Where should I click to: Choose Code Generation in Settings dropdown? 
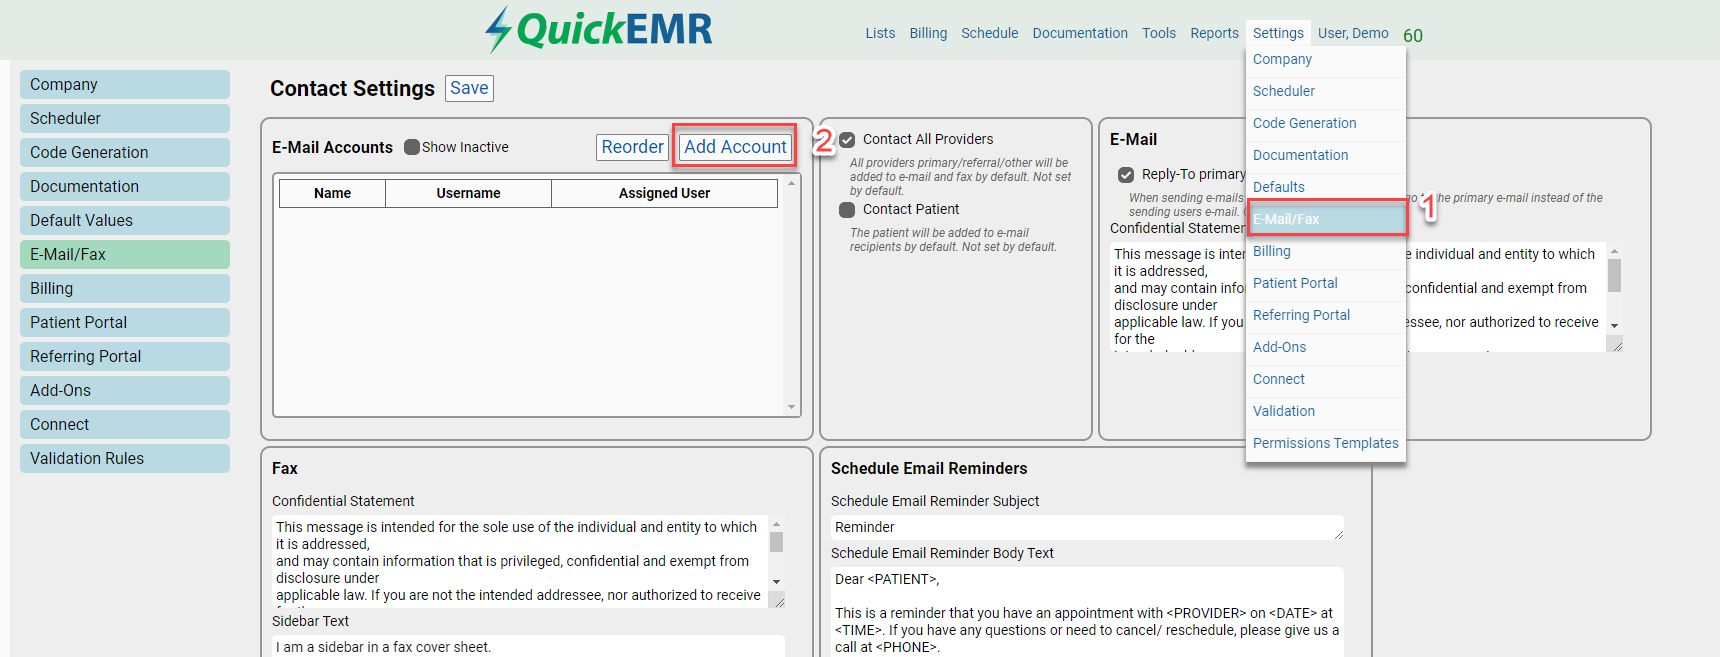[x=1326, y=124]
